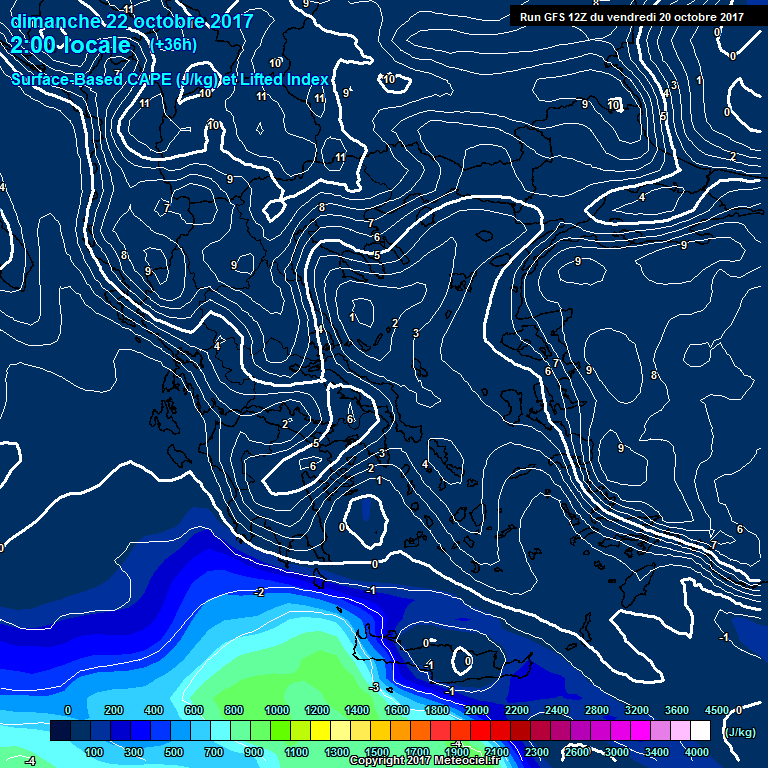Click the '2000' value label above legend

[477, 710]
